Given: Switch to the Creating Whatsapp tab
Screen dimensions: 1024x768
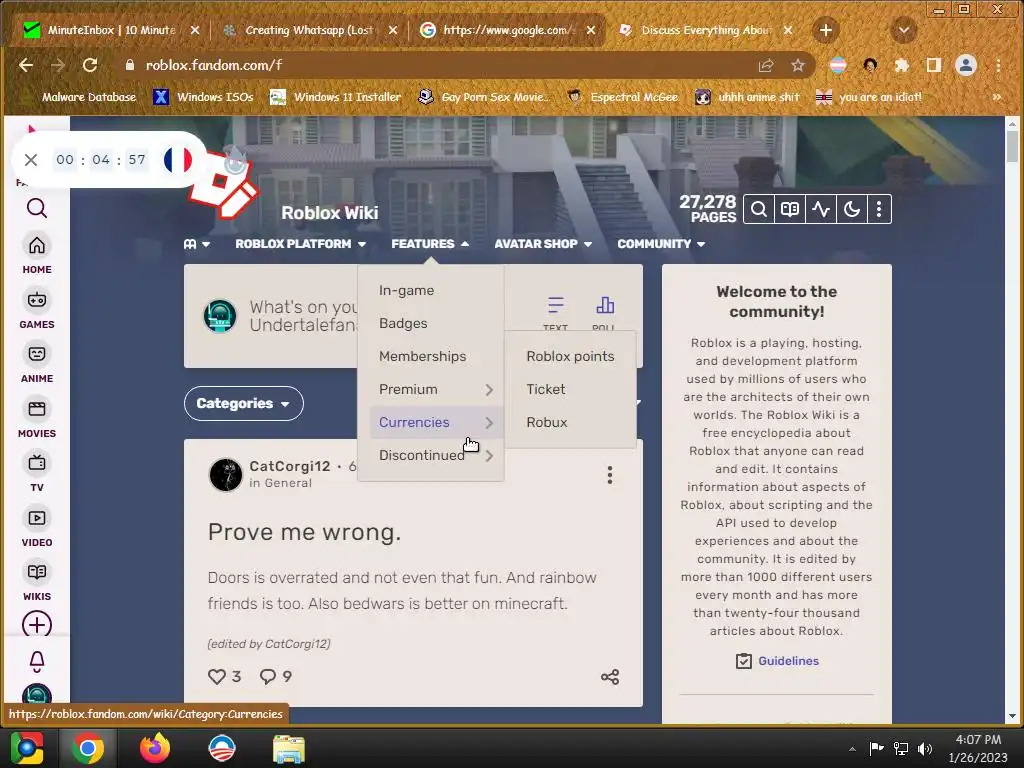Looking at the screenshot, I should point(308,30).
